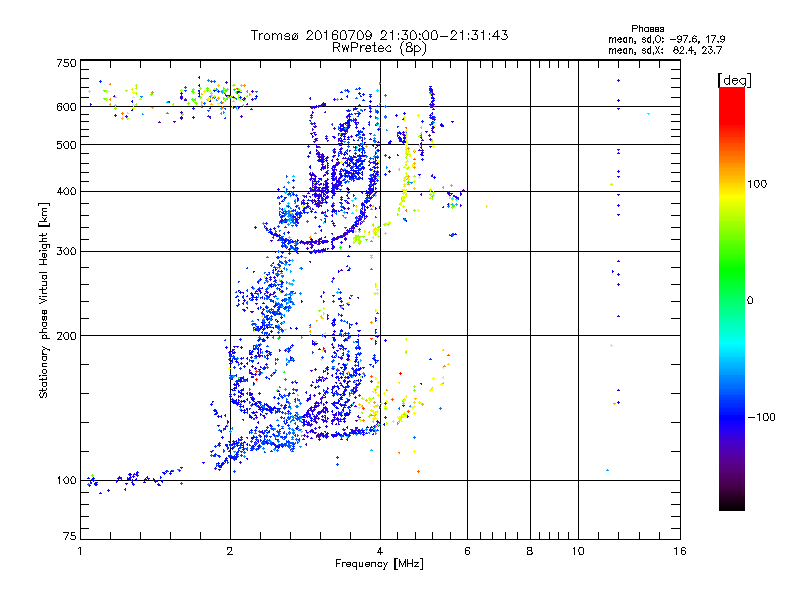Click the "[deg]" colorbar unit label
Image resolution: width=800 pixels, height=600 pixels.
[x=734, y=80]
